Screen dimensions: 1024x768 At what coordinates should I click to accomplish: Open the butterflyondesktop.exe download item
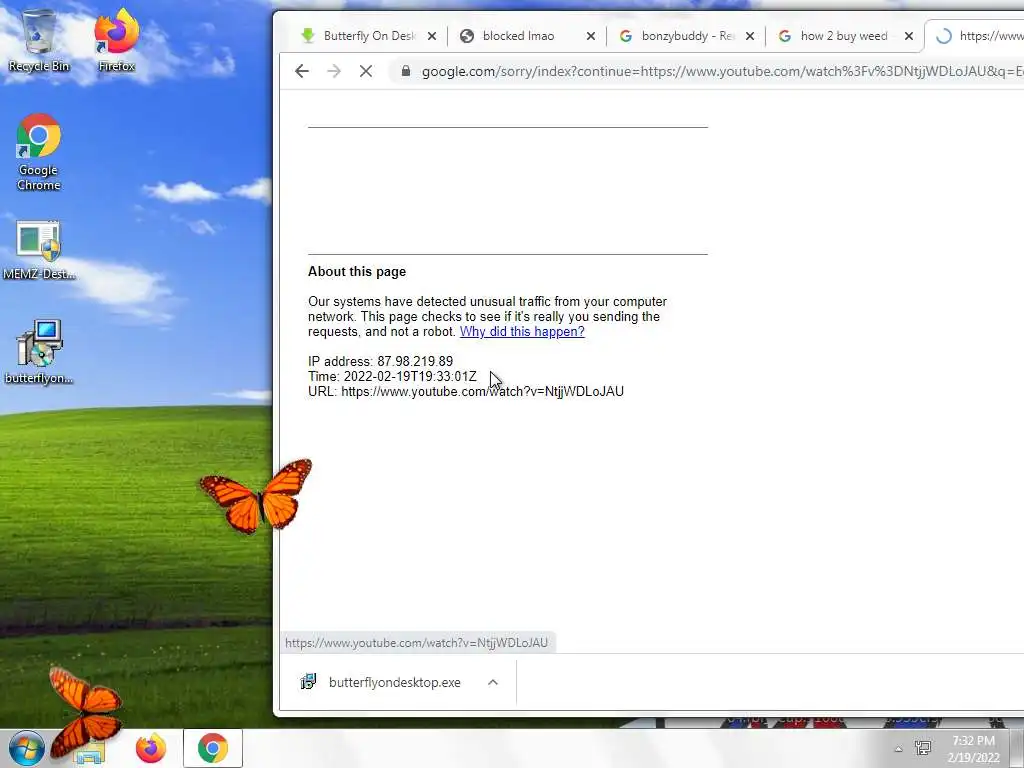(394, 682)
